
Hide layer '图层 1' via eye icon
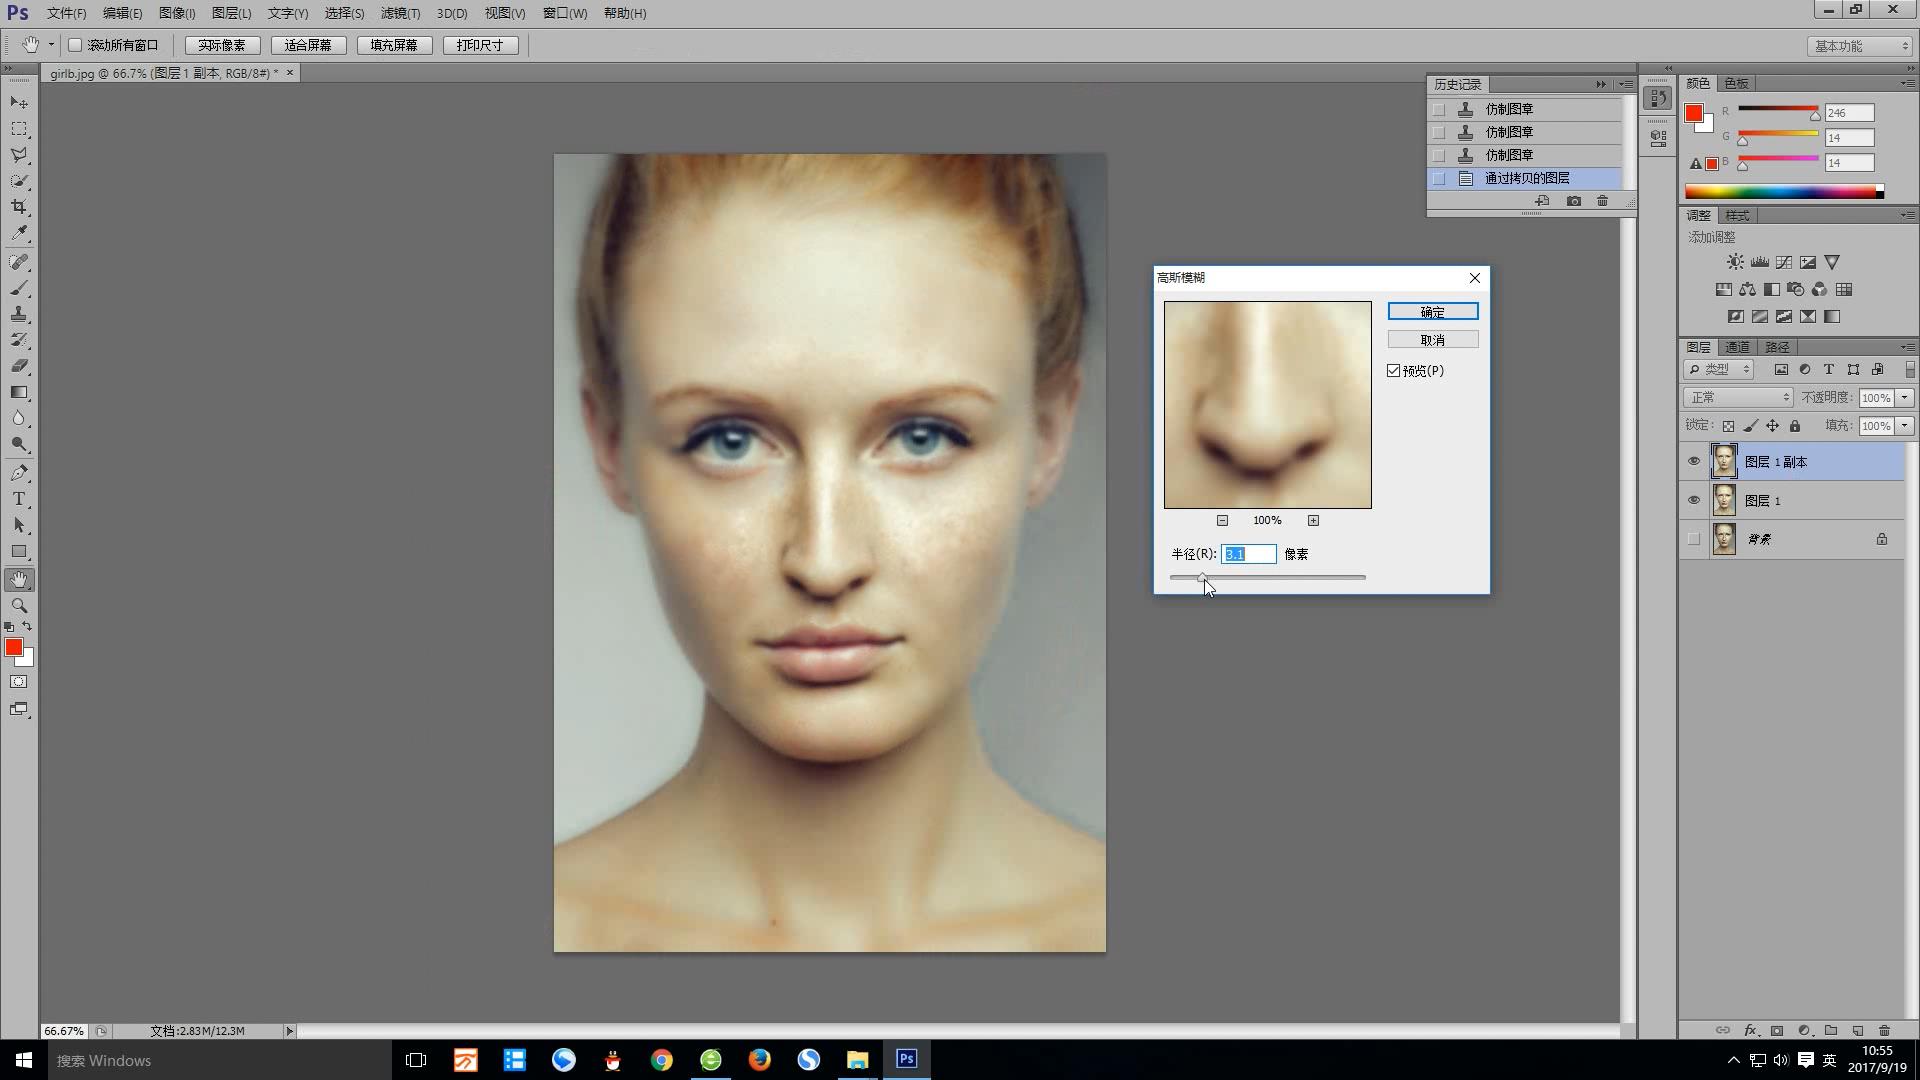coord(1694,500)
